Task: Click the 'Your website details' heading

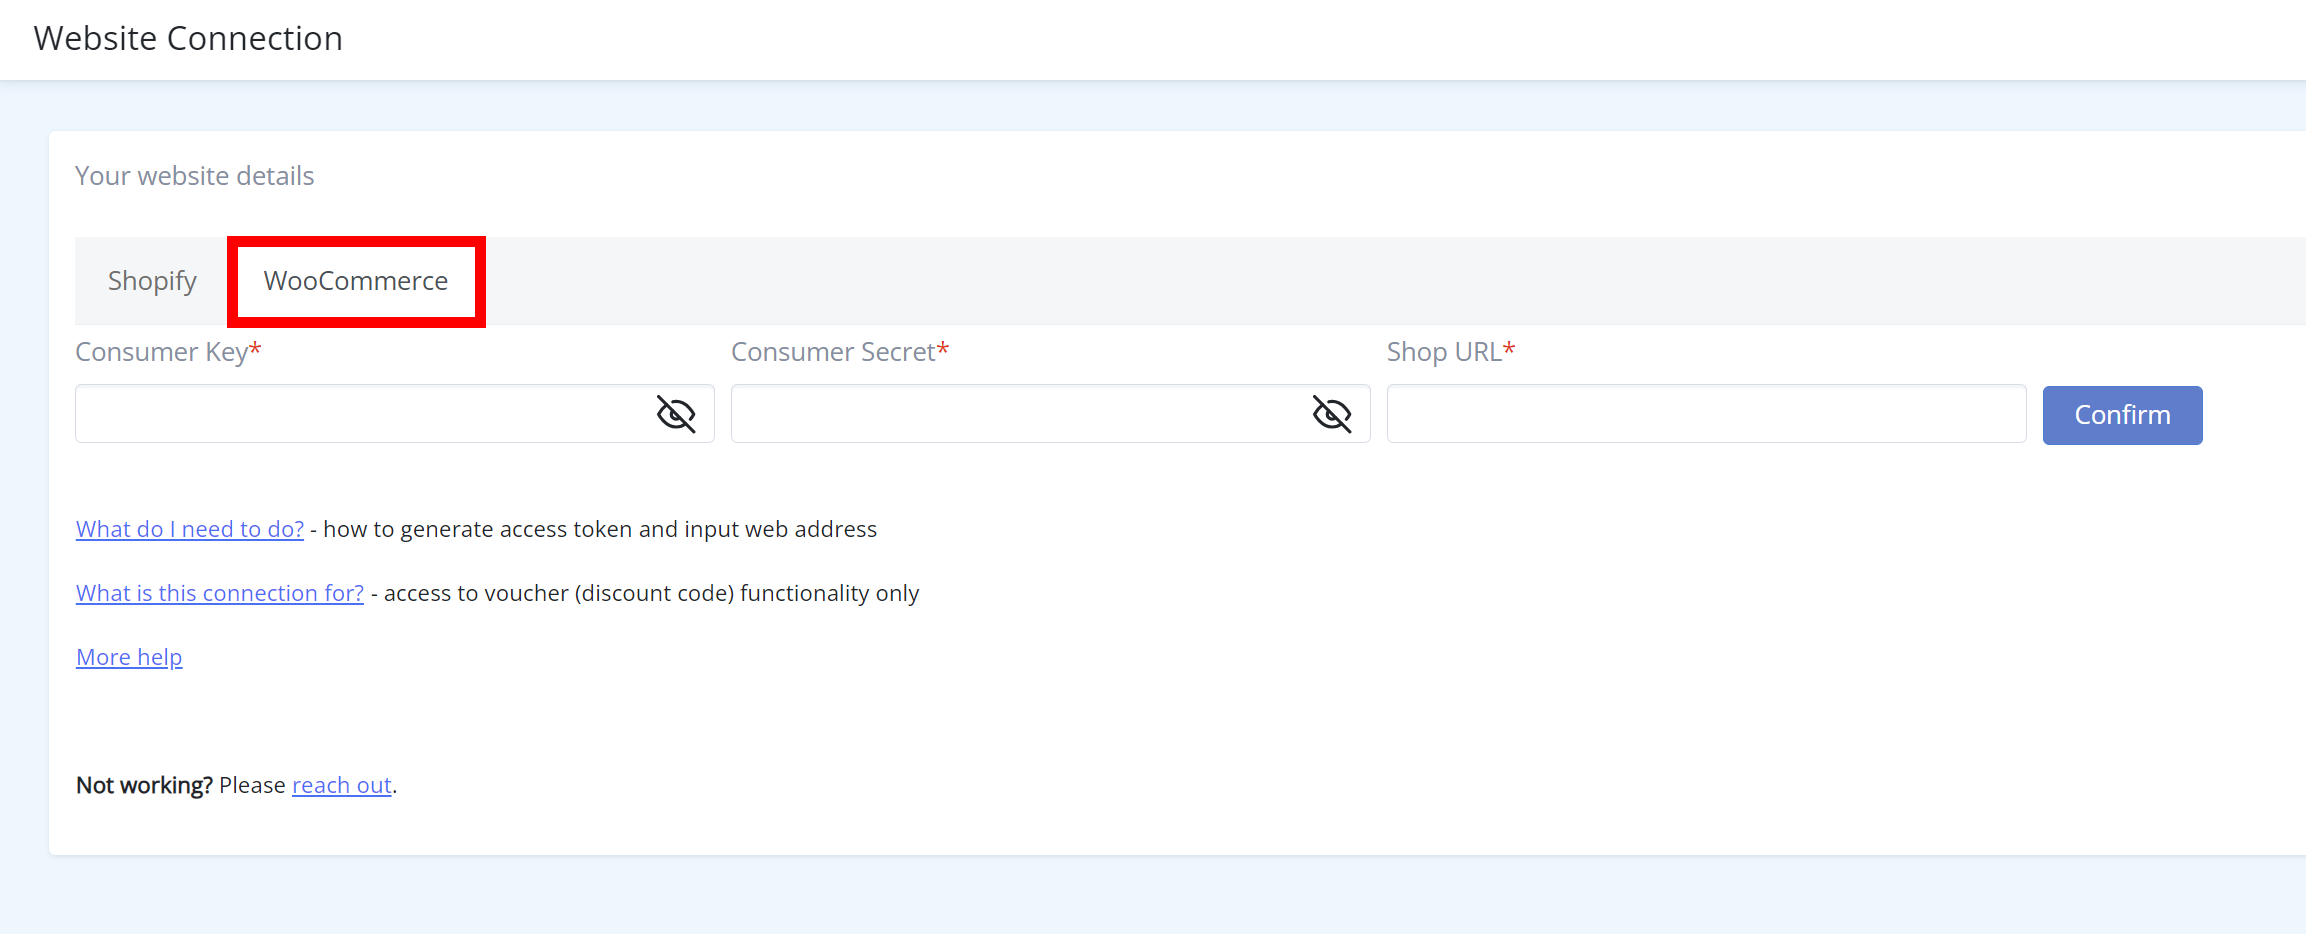Action: (x=195, y=176)
